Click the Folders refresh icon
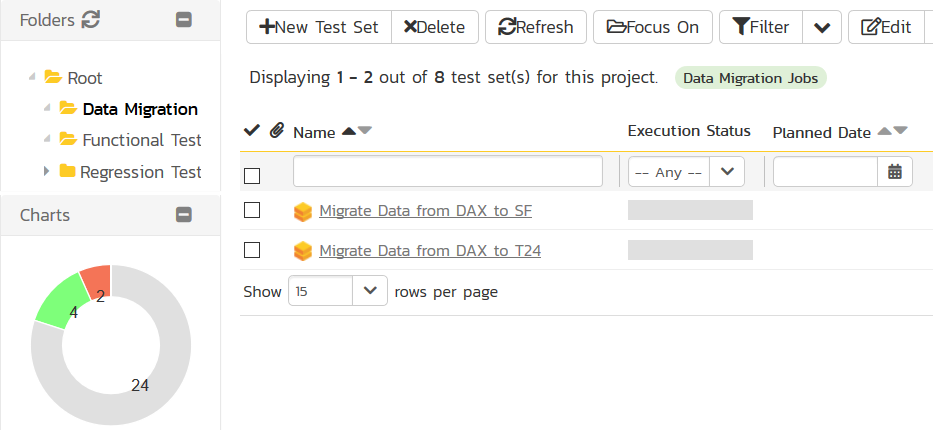 91,19
